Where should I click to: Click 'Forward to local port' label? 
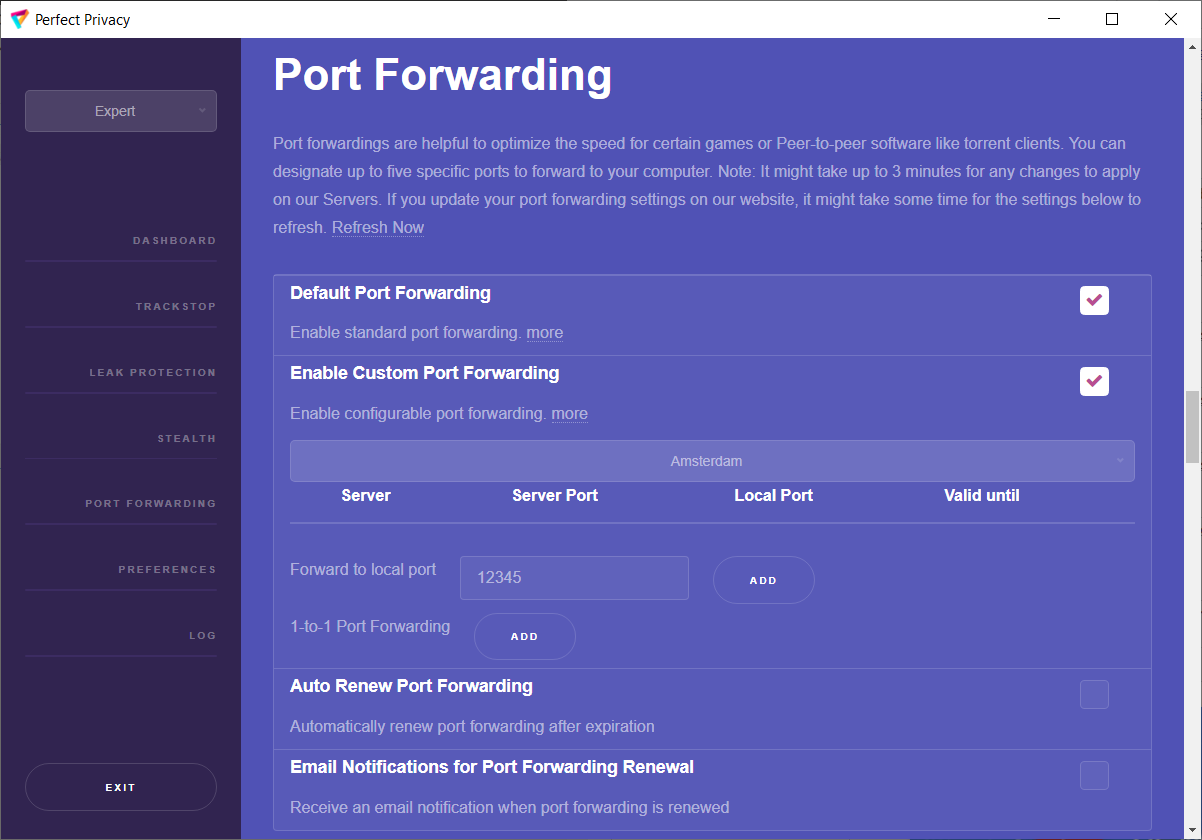(x=363, y=570)
